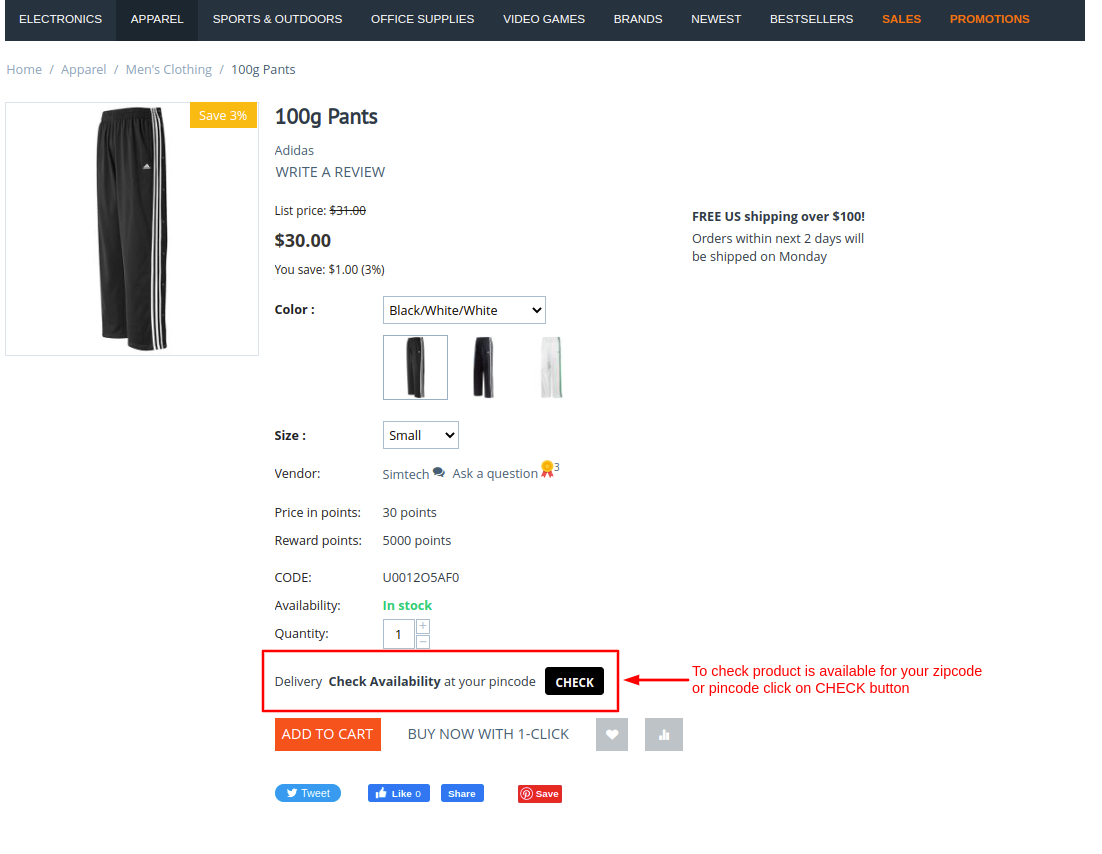Click the 100g Pants breadcrumb text
Screen dimensions: 1102x854
pos(263,70)
